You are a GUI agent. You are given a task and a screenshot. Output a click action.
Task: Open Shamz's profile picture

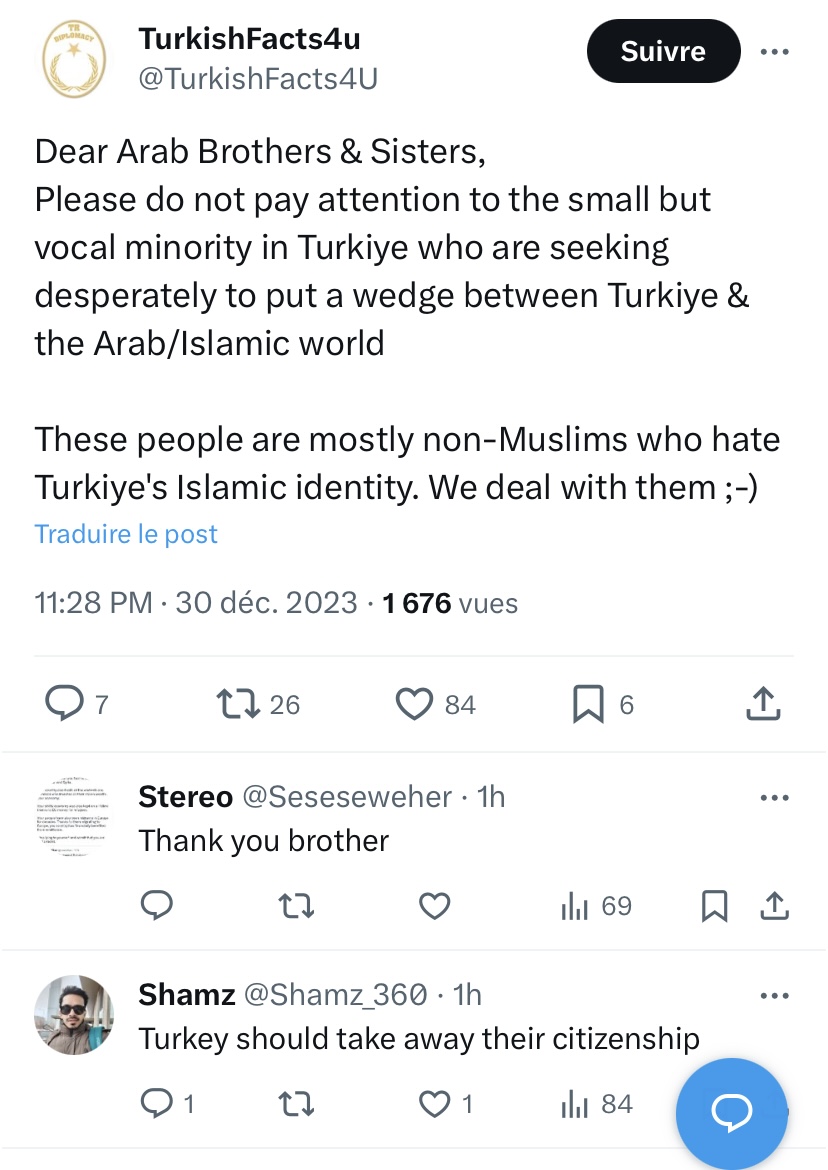pyautogui.click(x=75, y=1014)
